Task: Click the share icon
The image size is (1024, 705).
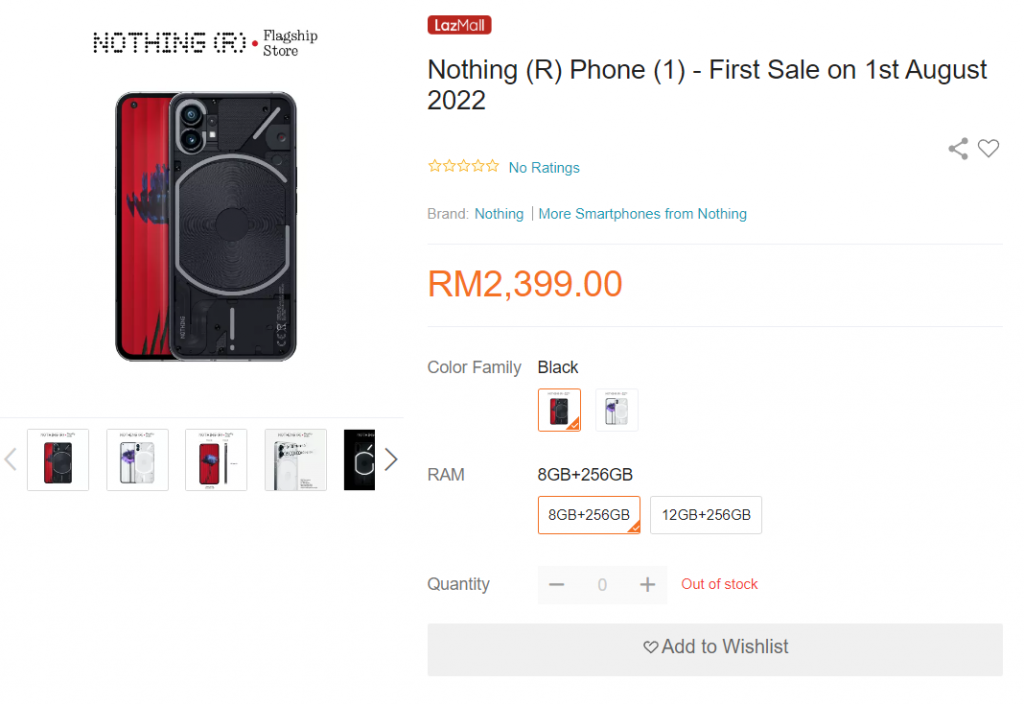Action: tap(958, 149)
